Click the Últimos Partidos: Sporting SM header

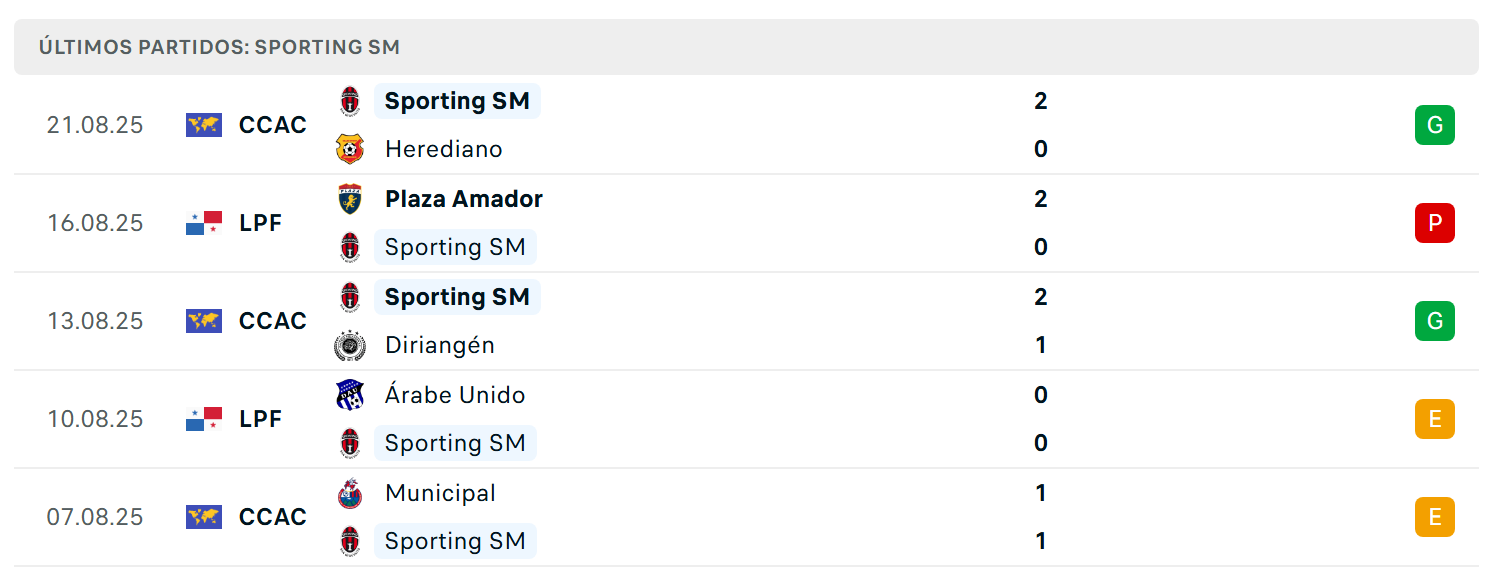[219, 47]
